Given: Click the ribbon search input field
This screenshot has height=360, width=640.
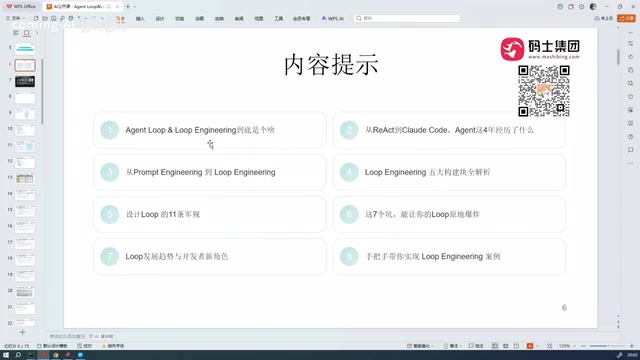Looking at the screenshot, I should 407,18.
